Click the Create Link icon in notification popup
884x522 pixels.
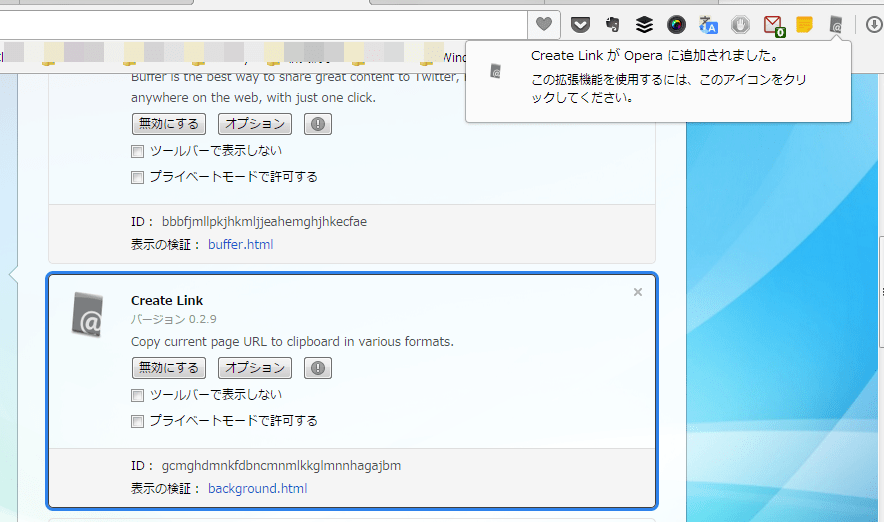495,71
